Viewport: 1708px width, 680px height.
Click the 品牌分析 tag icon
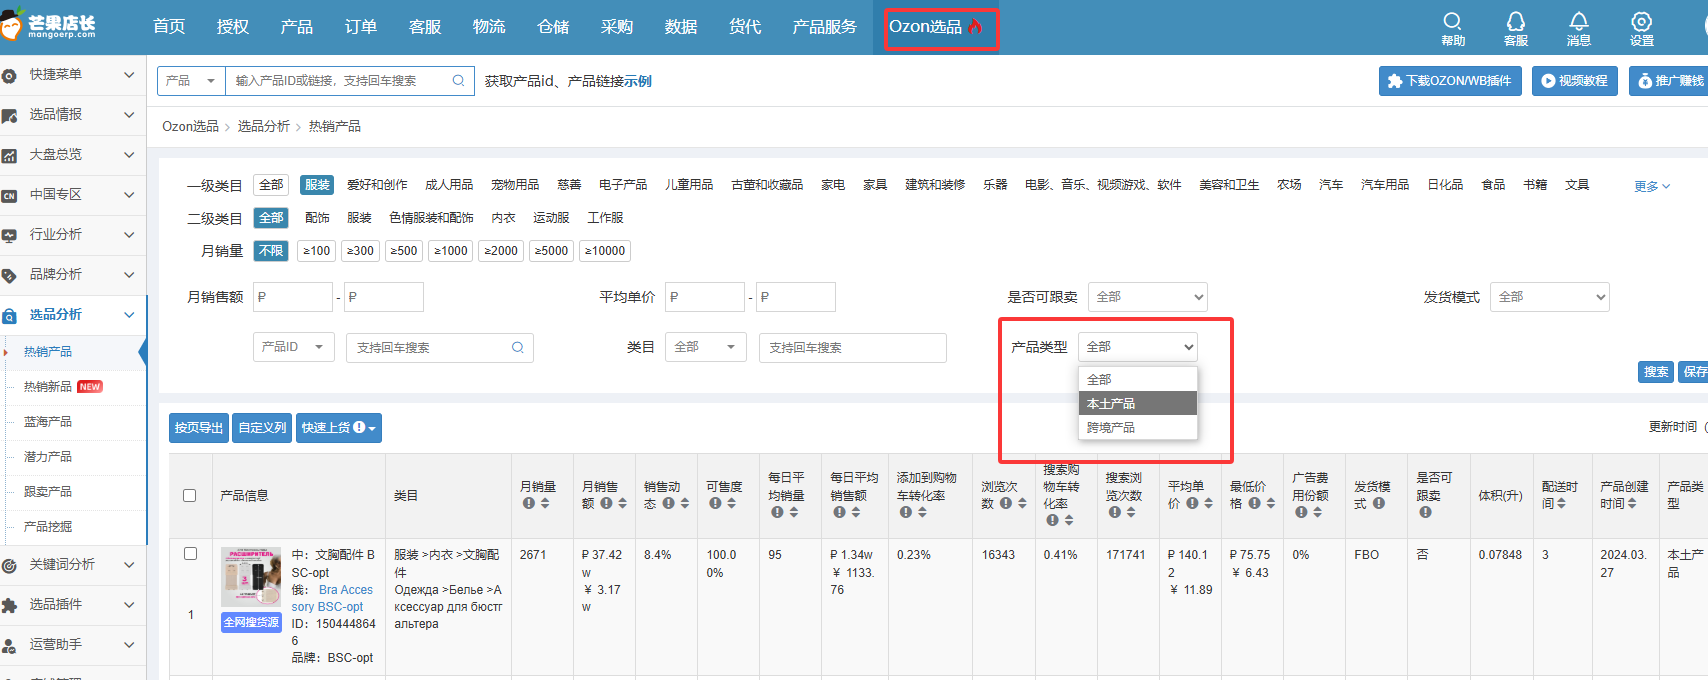9,275
